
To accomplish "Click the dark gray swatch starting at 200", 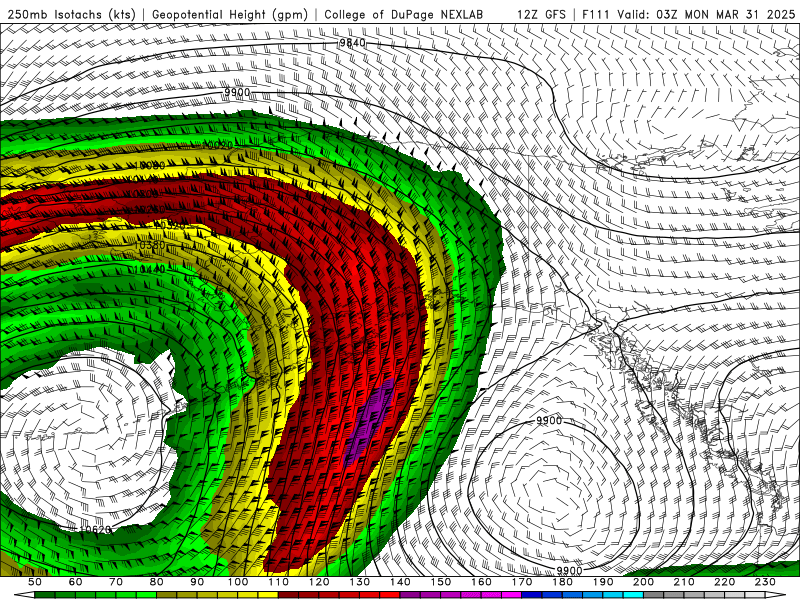I will pos(654,595).
